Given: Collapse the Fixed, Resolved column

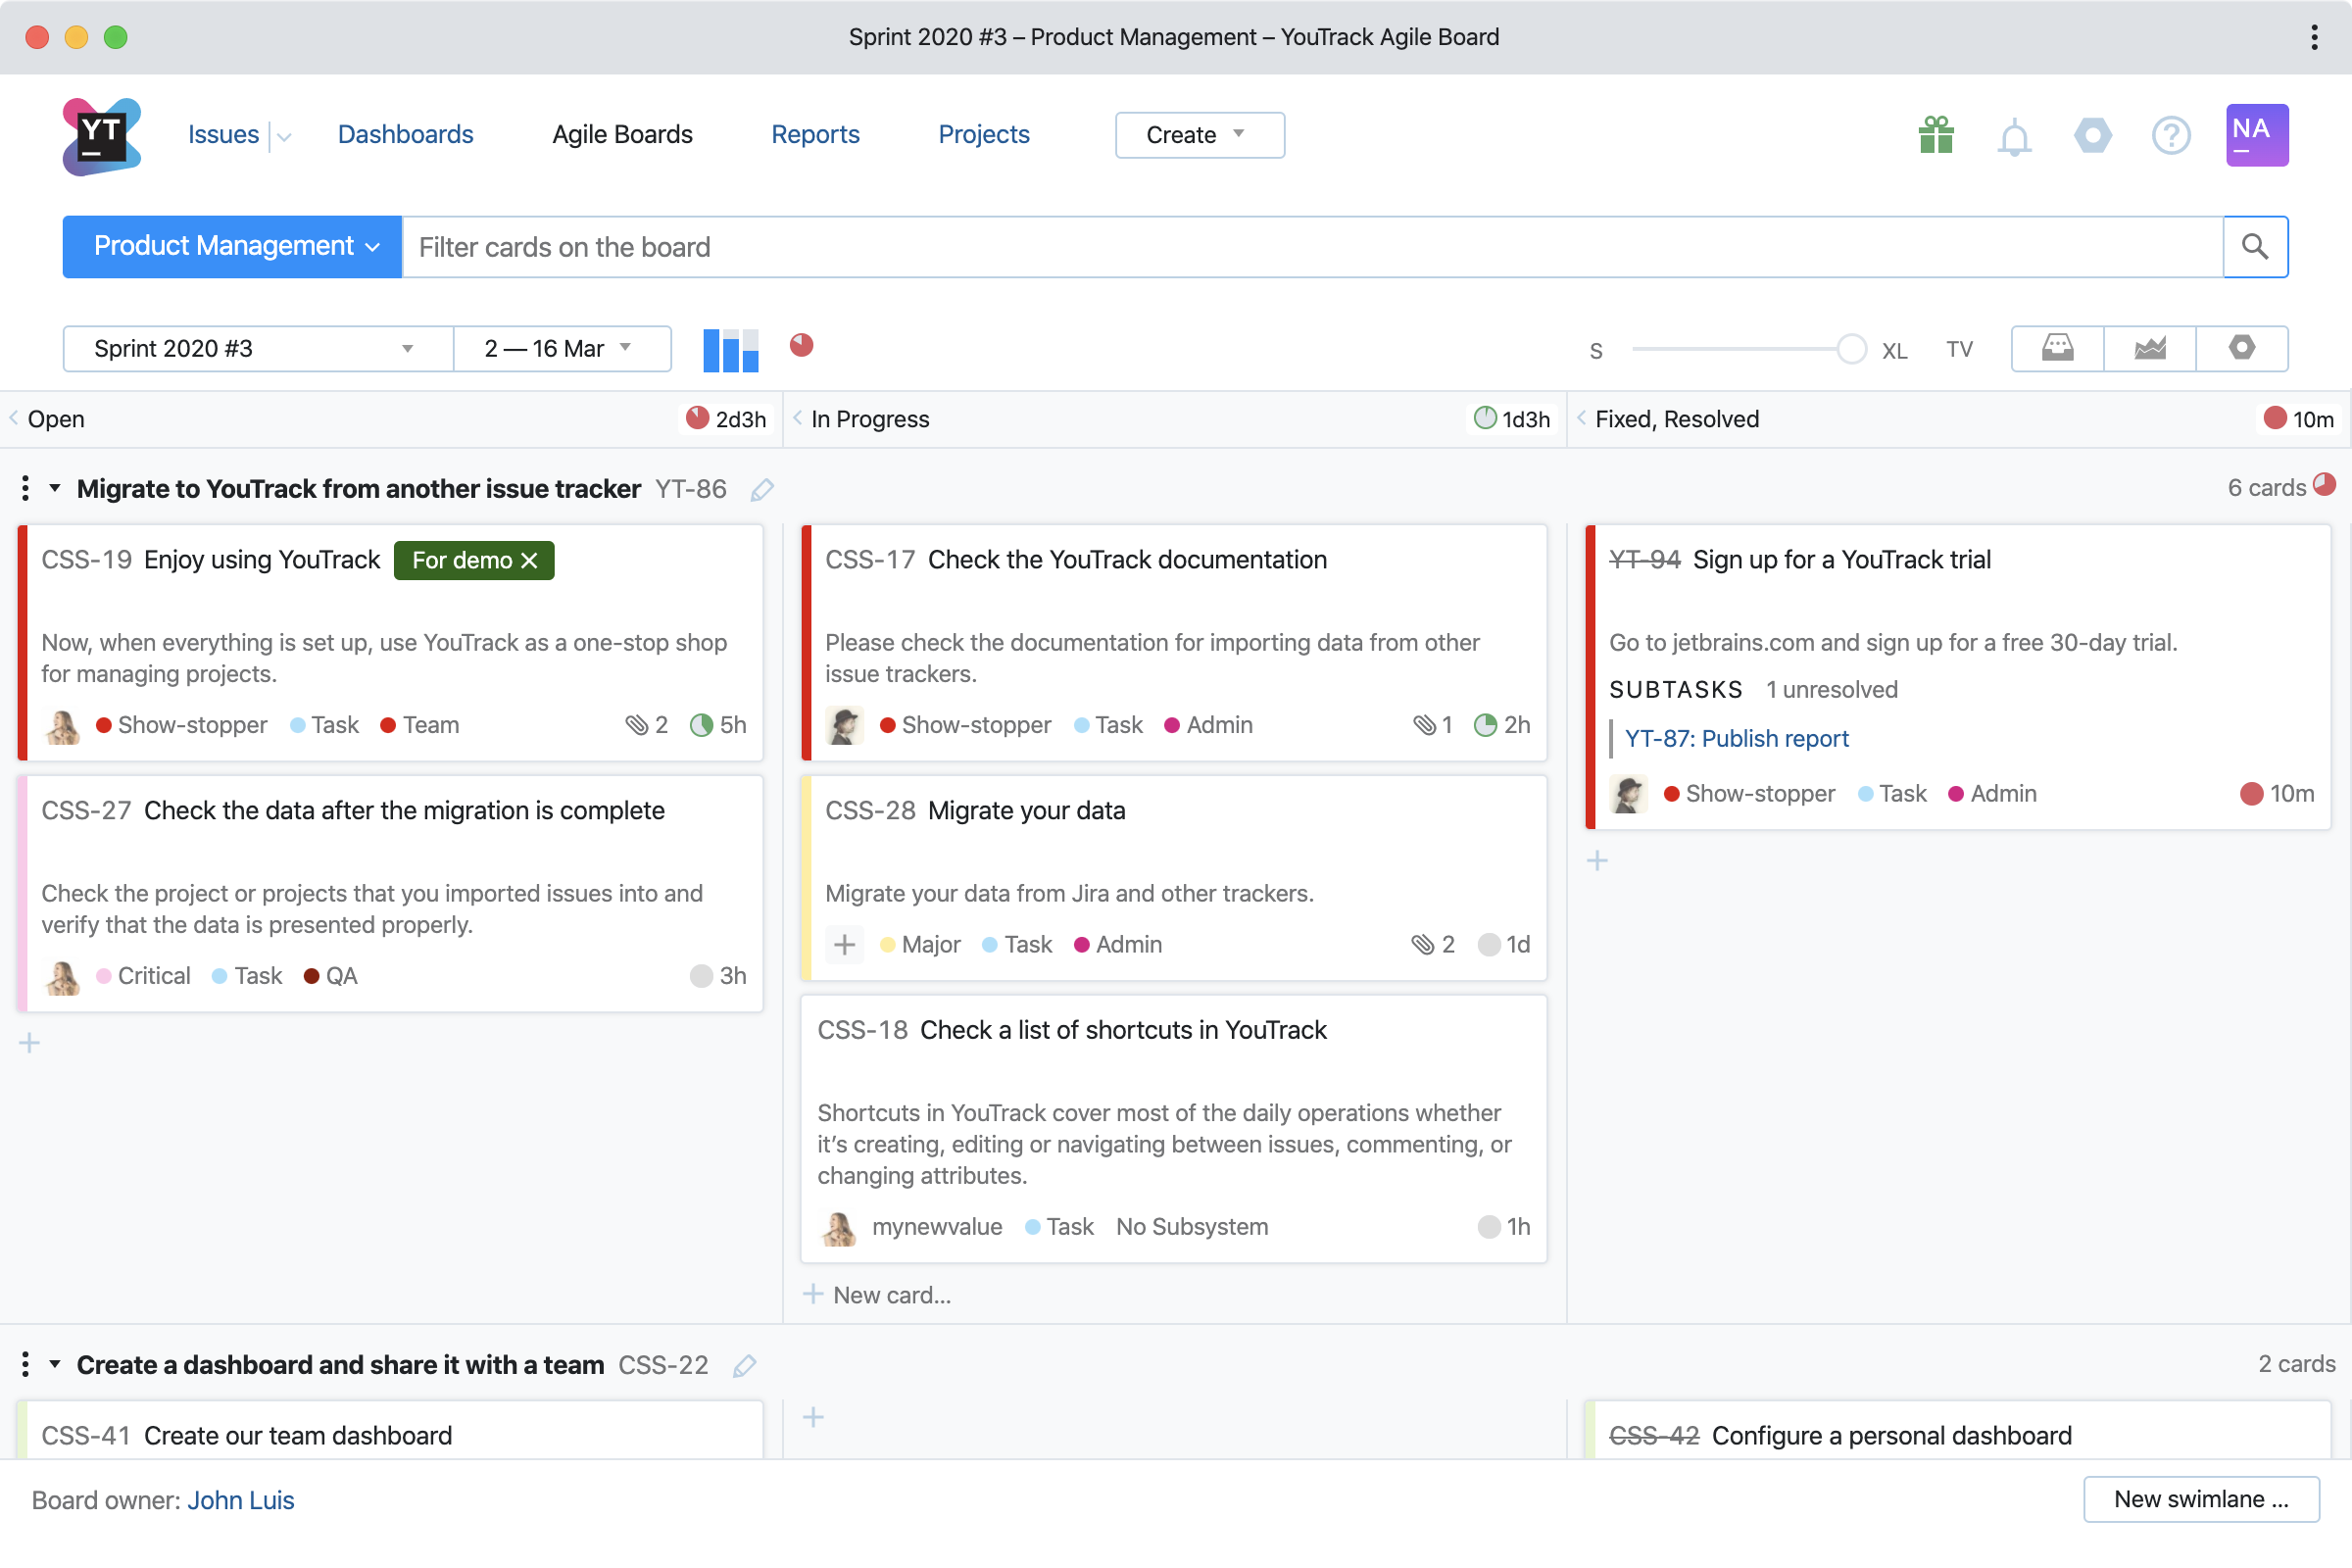Looking at the screenshot, I should (1581, 419).
